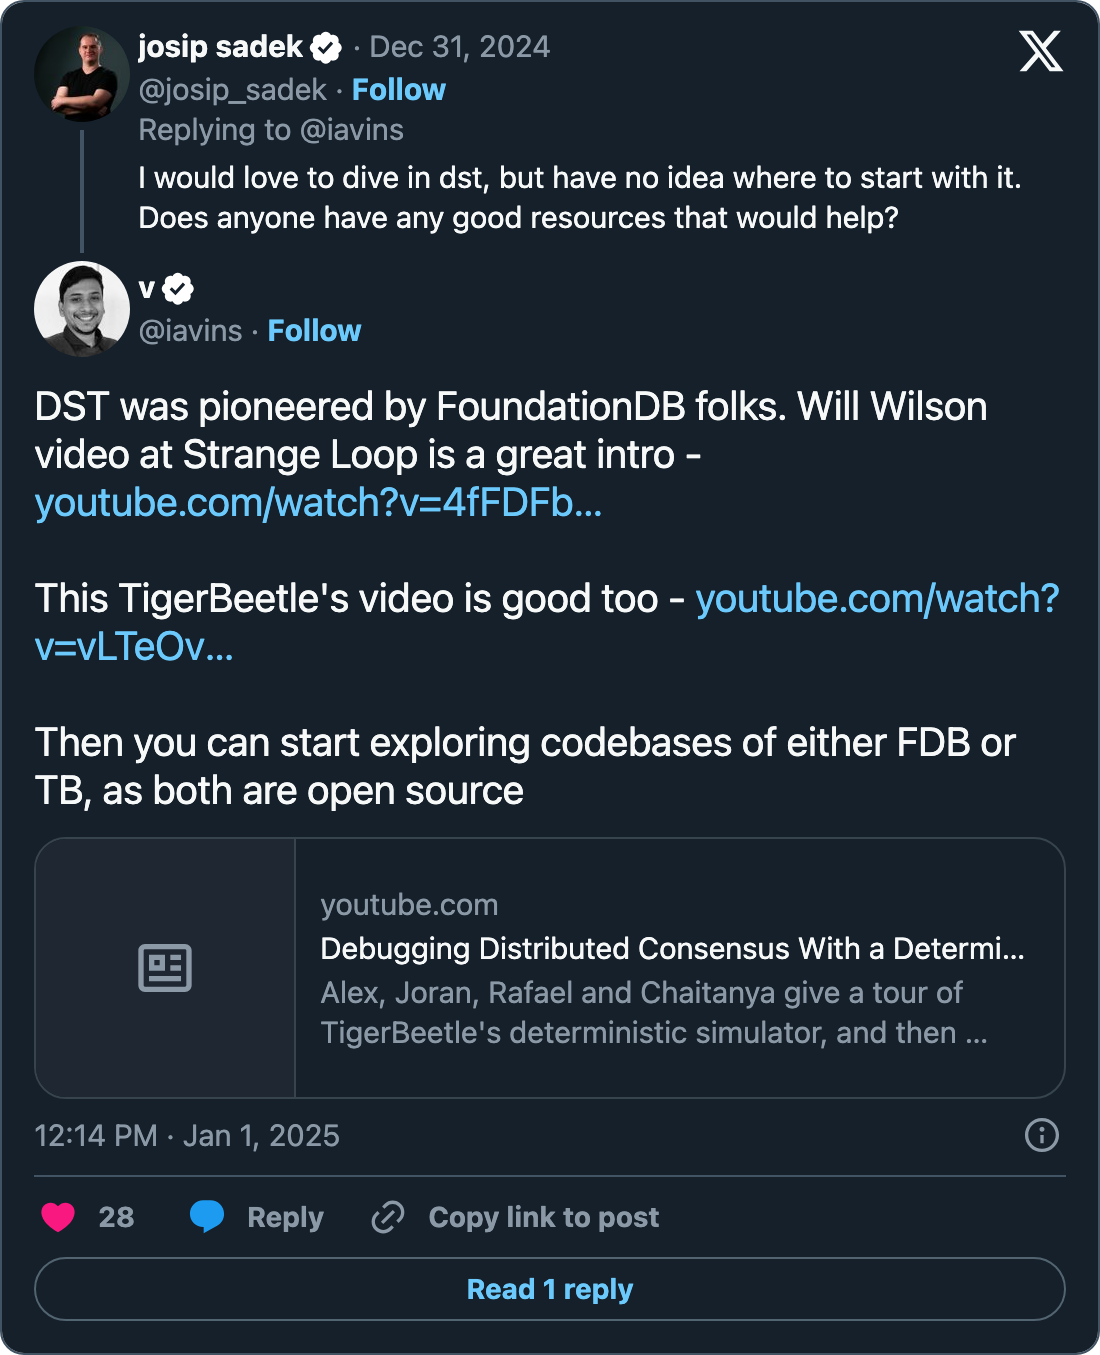Image resolution: width=1100 pixels, height=1355 pixels.
Task: Click the X logo icon
Action: 1040,50
